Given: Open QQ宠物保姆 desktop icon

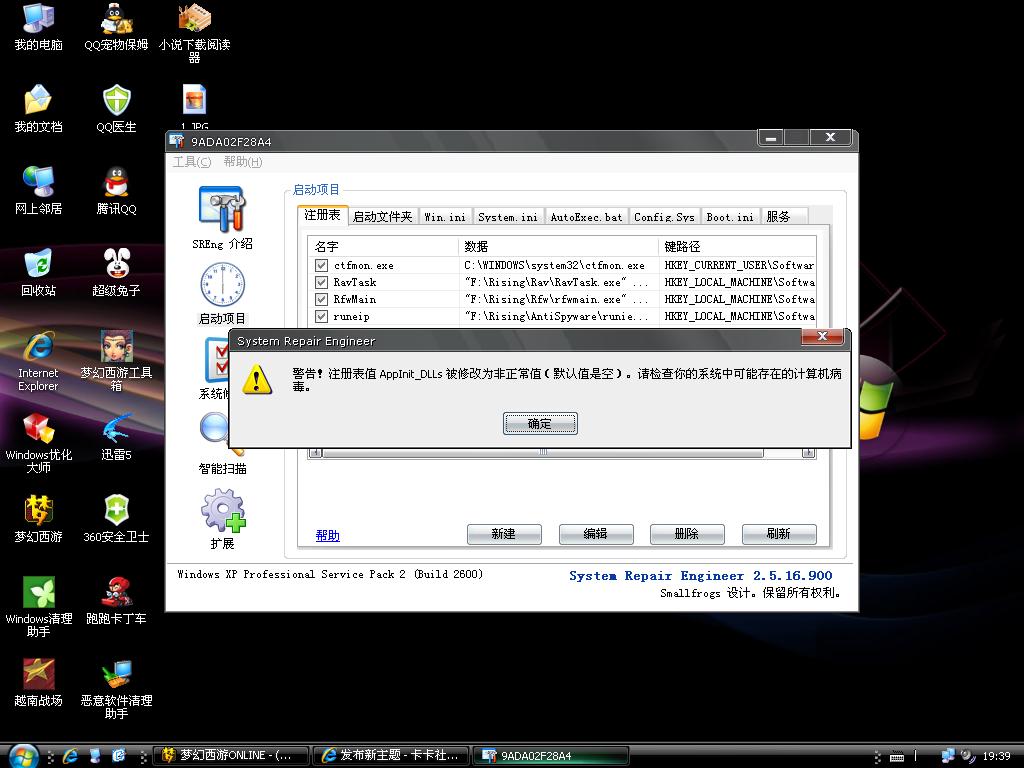Looking at the screenshot, I should [116, 26].
